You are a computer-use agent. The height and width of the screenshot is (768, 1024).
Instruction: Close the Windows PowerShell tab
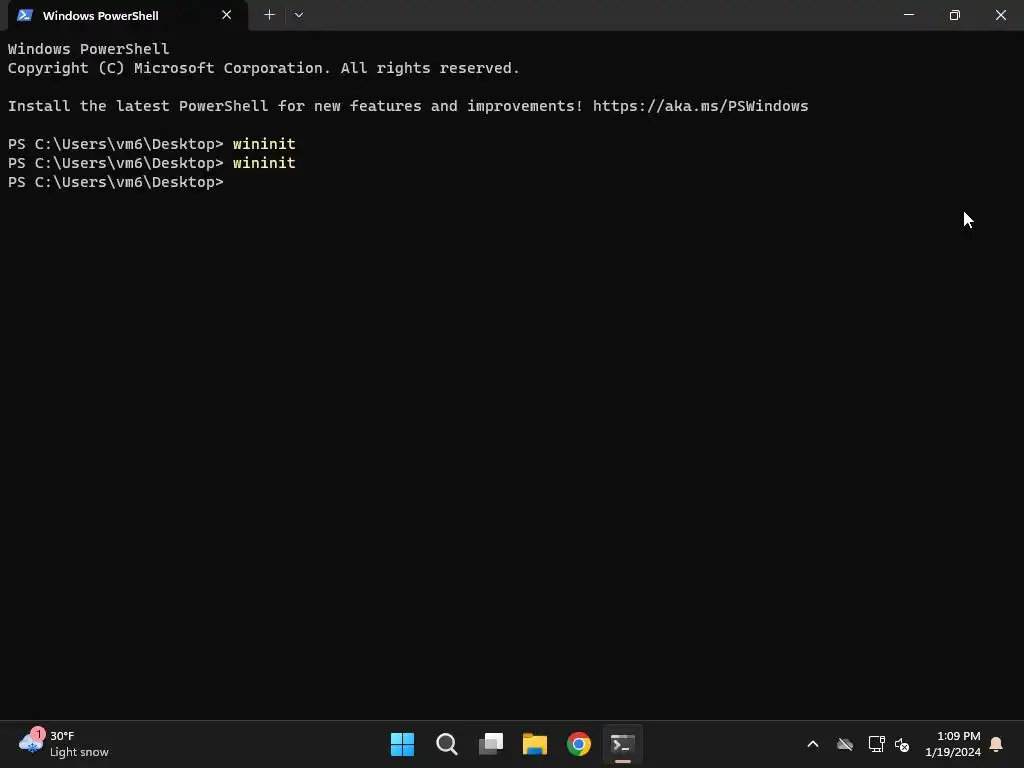(x=227, y=15)
